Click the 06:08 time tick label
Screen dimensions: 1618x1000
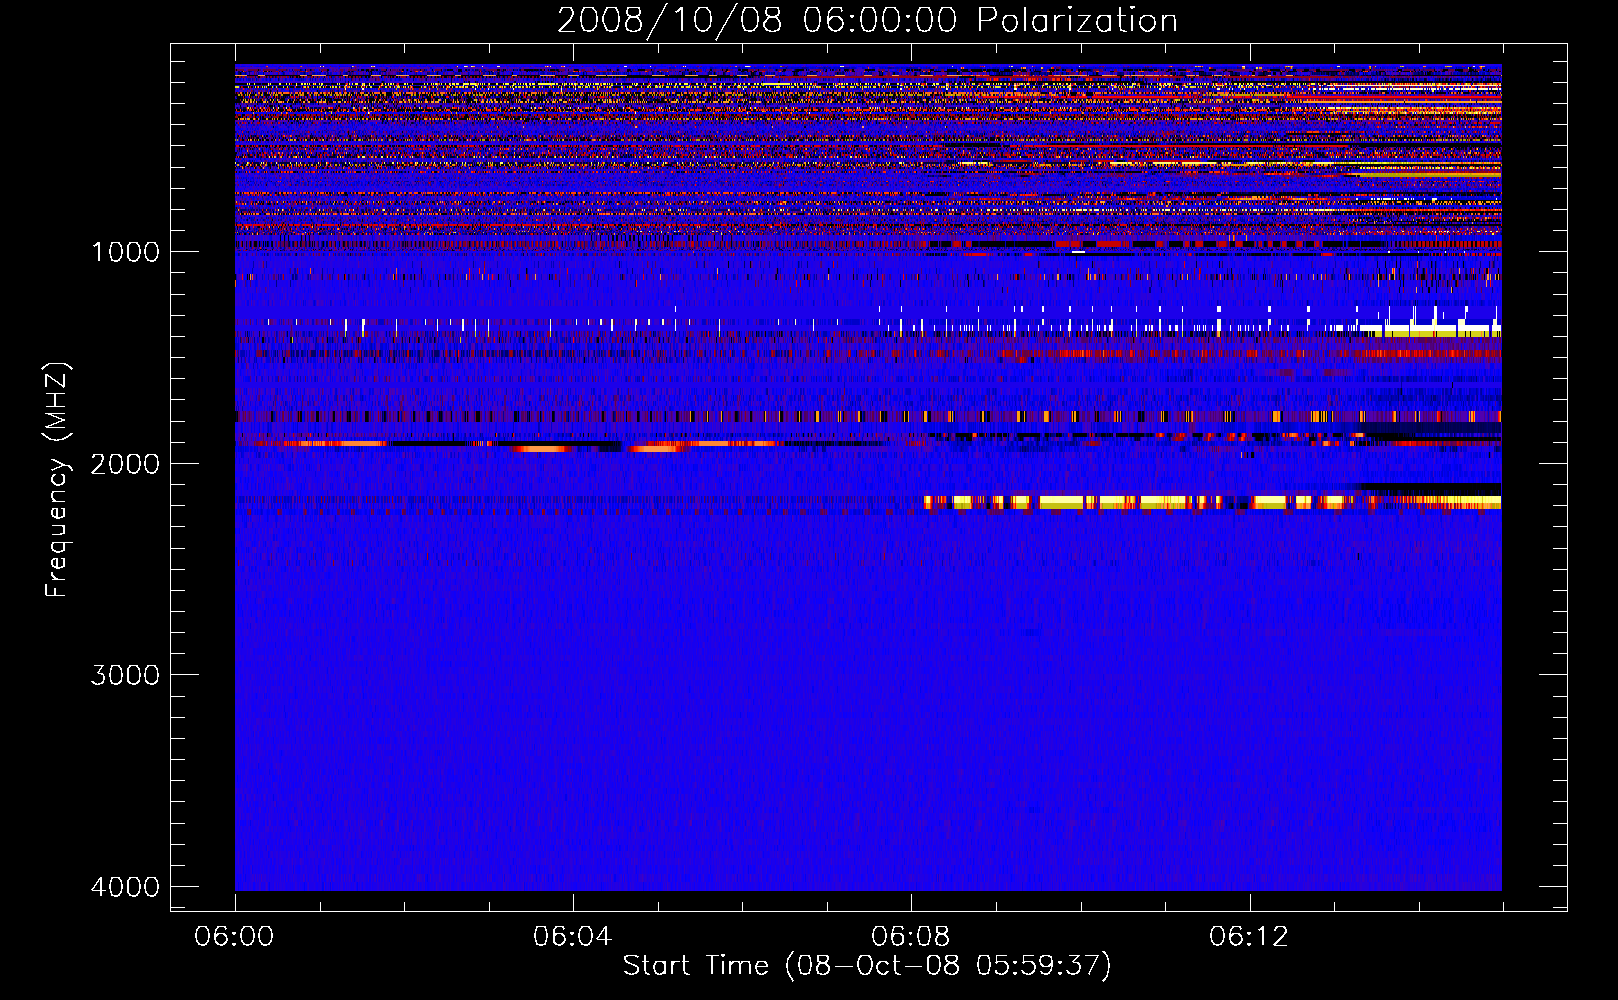pos(910,937)
